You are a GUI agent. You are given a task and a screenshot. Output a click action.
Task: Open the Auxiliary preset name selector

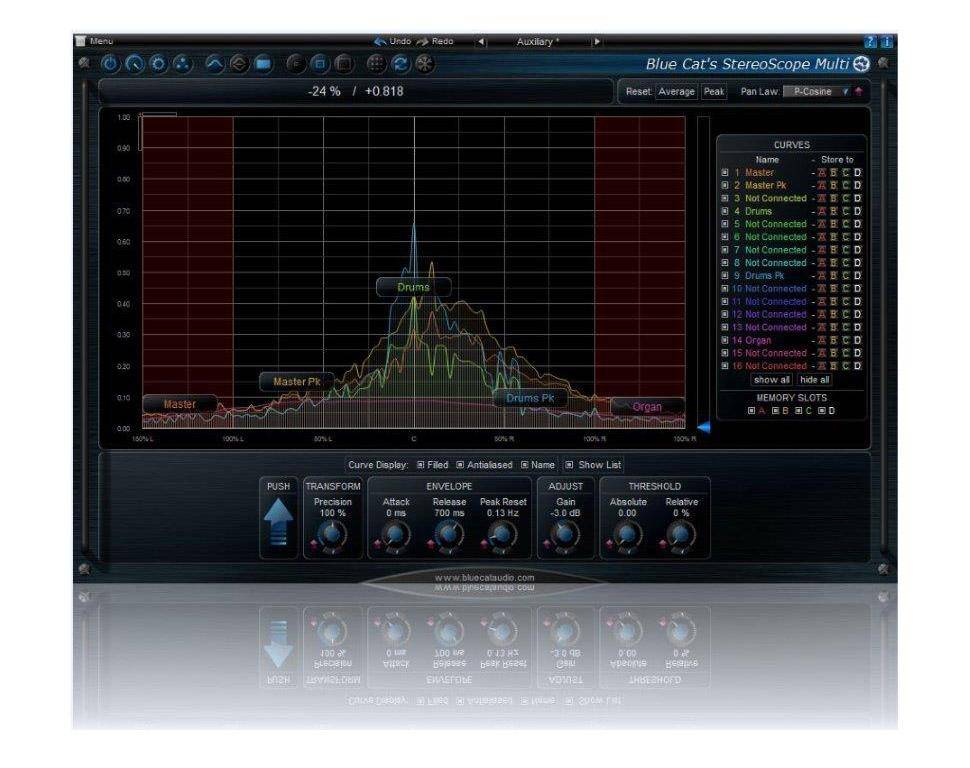[538, 41]
